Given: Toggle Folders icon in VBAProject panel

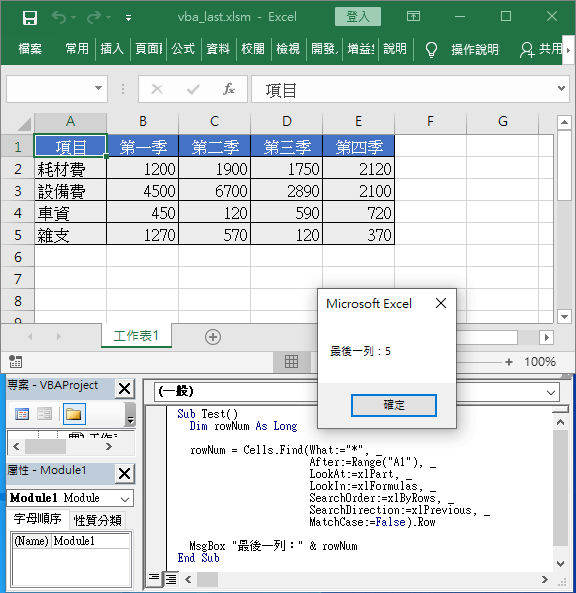Looking at the screenshot, I should pyautogui.click(x=74, y=414).
